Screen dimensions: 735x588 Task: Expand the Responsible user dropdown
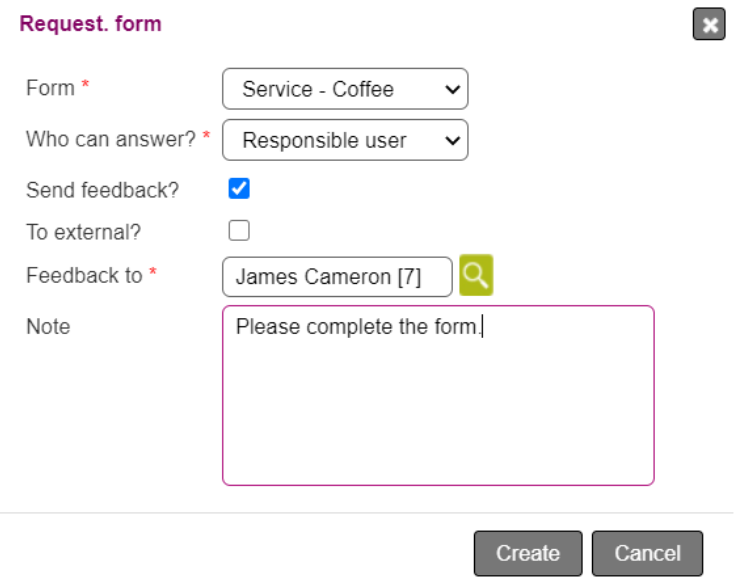tap(345, 140)
